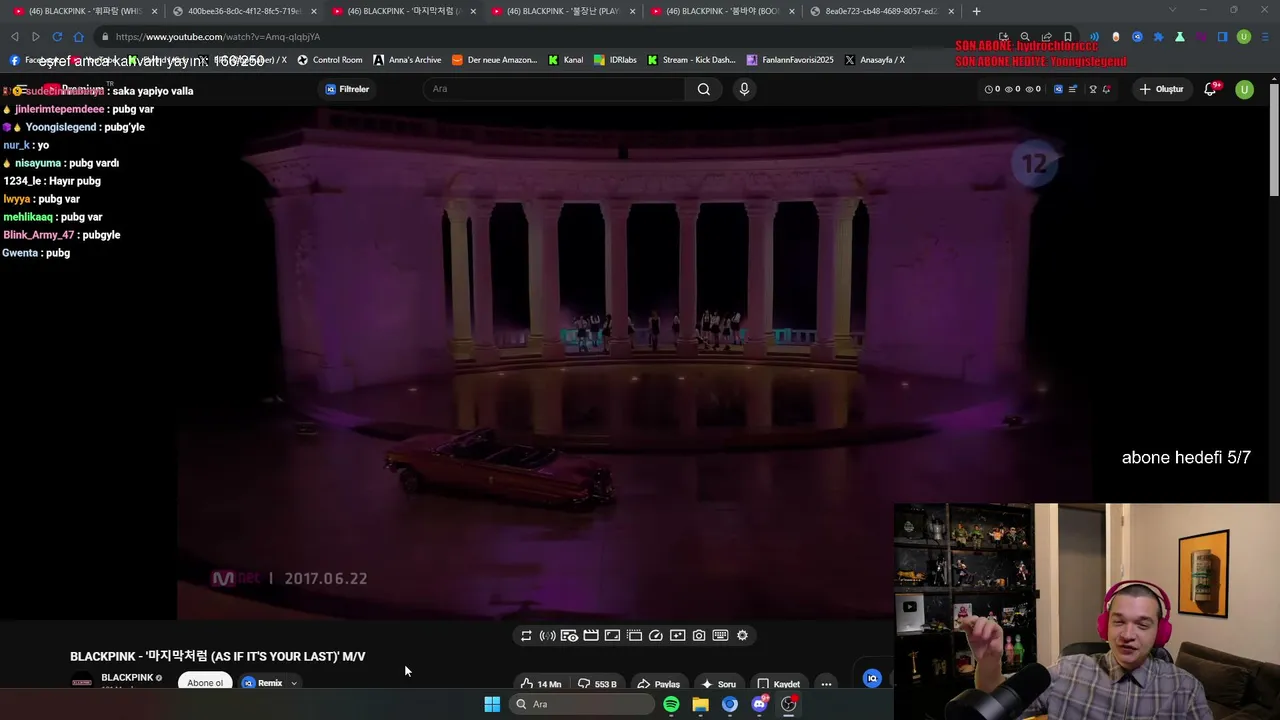Open File Explorer from the taskbar

[700, 704]
